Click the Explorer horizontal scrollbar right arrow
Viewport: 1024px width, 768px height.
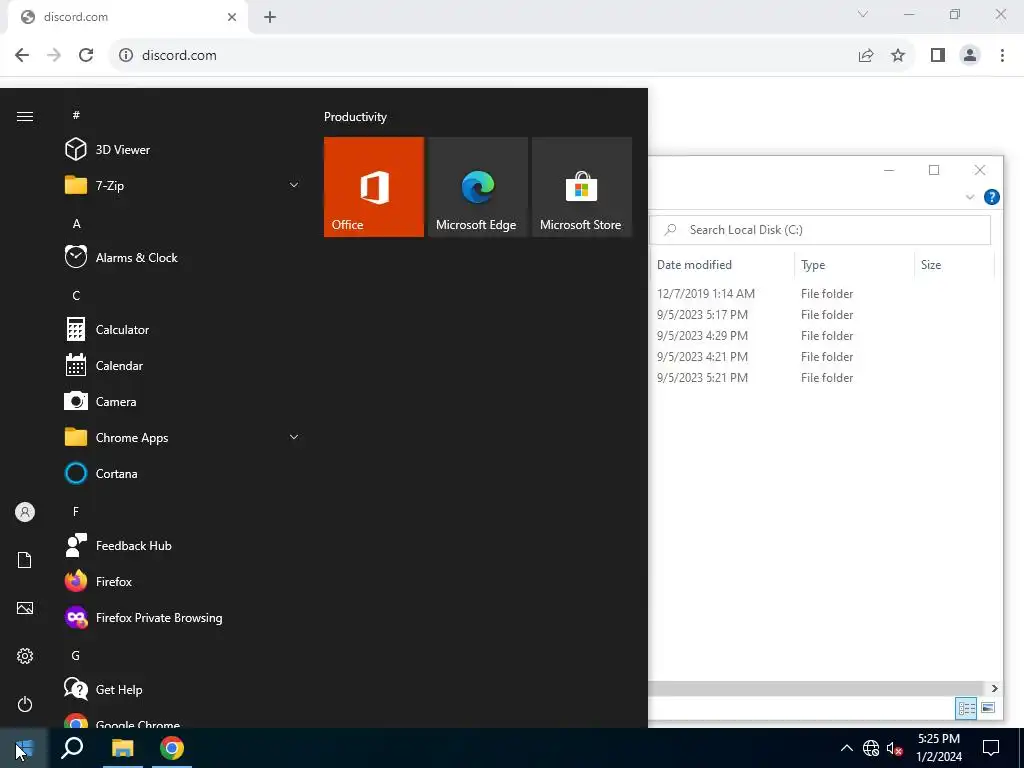(x=994, y=688)
